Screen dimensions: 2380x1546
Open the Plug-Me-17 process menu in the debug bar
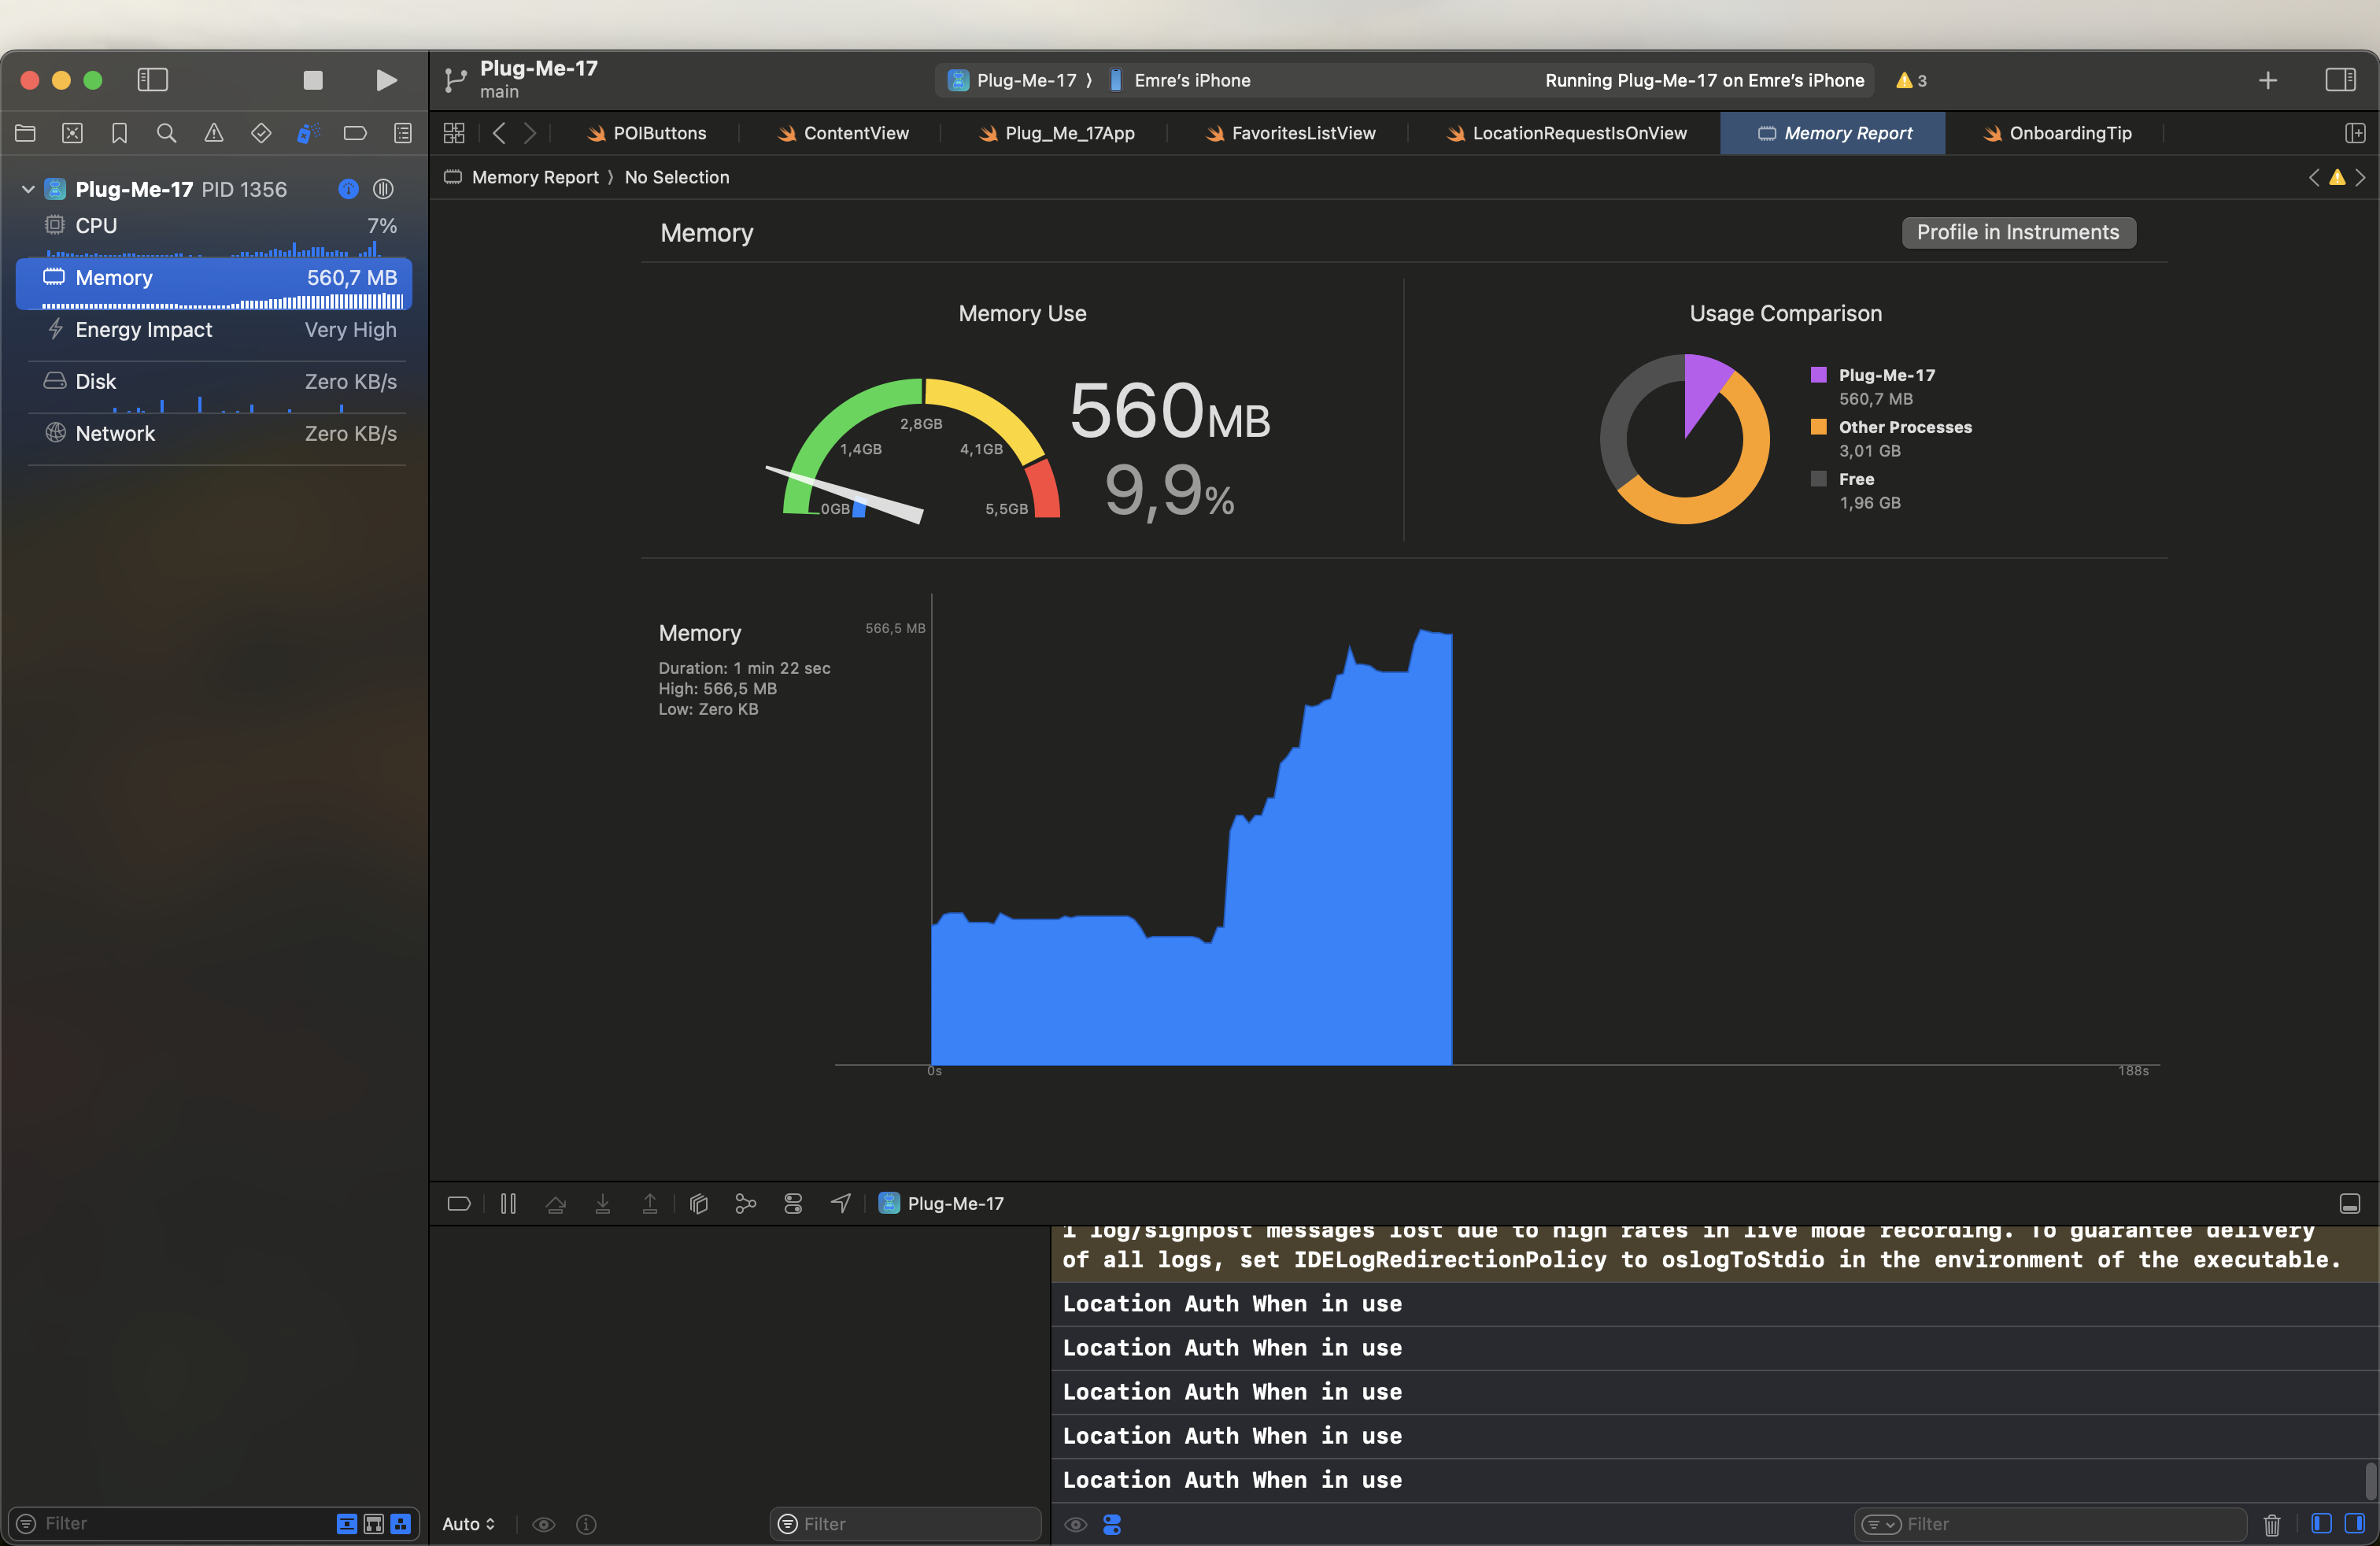tap(941, 1203)
